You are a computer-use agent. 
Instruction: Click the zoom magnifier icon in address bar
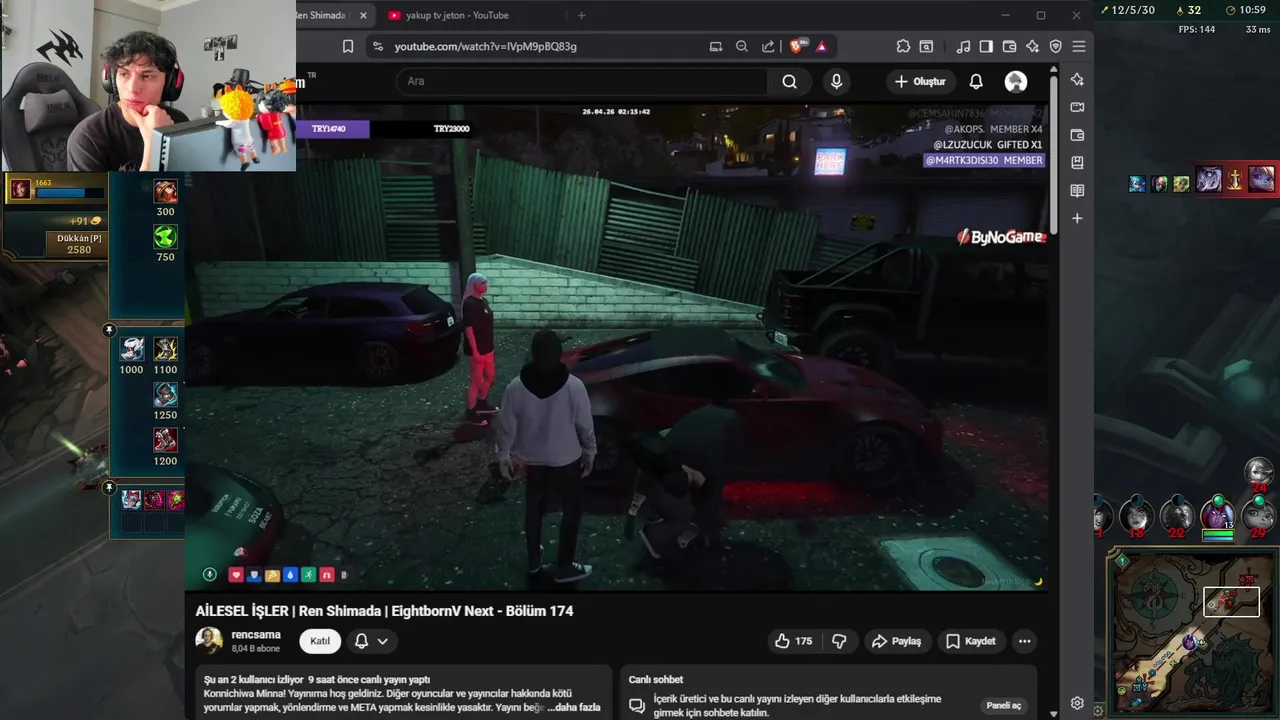click(x=742, y=46)
